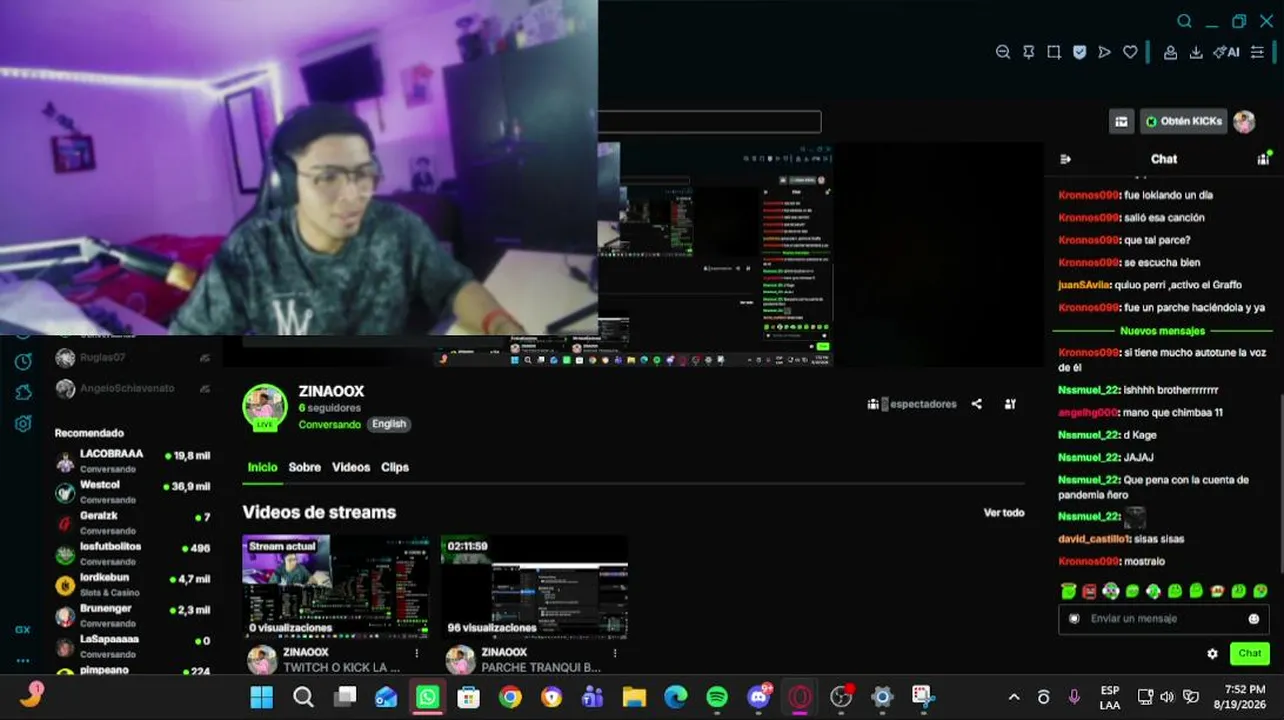This screenshot has height=720, width=1284.
Task: Open easy setup sliders icon
Action: pyautogui.click(x=1257, y=52)
